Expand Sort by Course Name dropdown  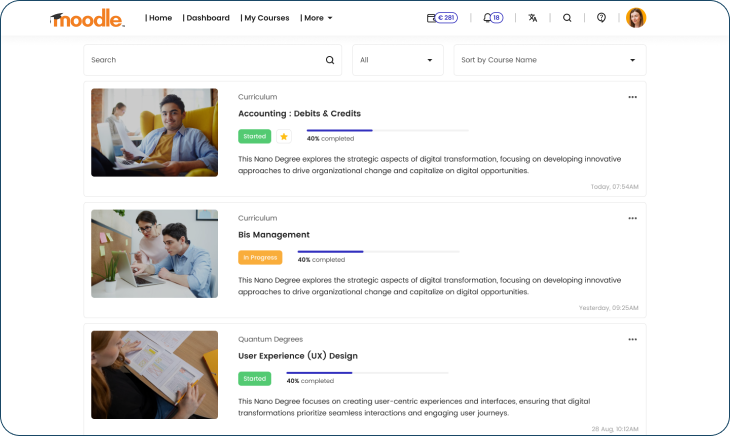[x=550, y=60]
